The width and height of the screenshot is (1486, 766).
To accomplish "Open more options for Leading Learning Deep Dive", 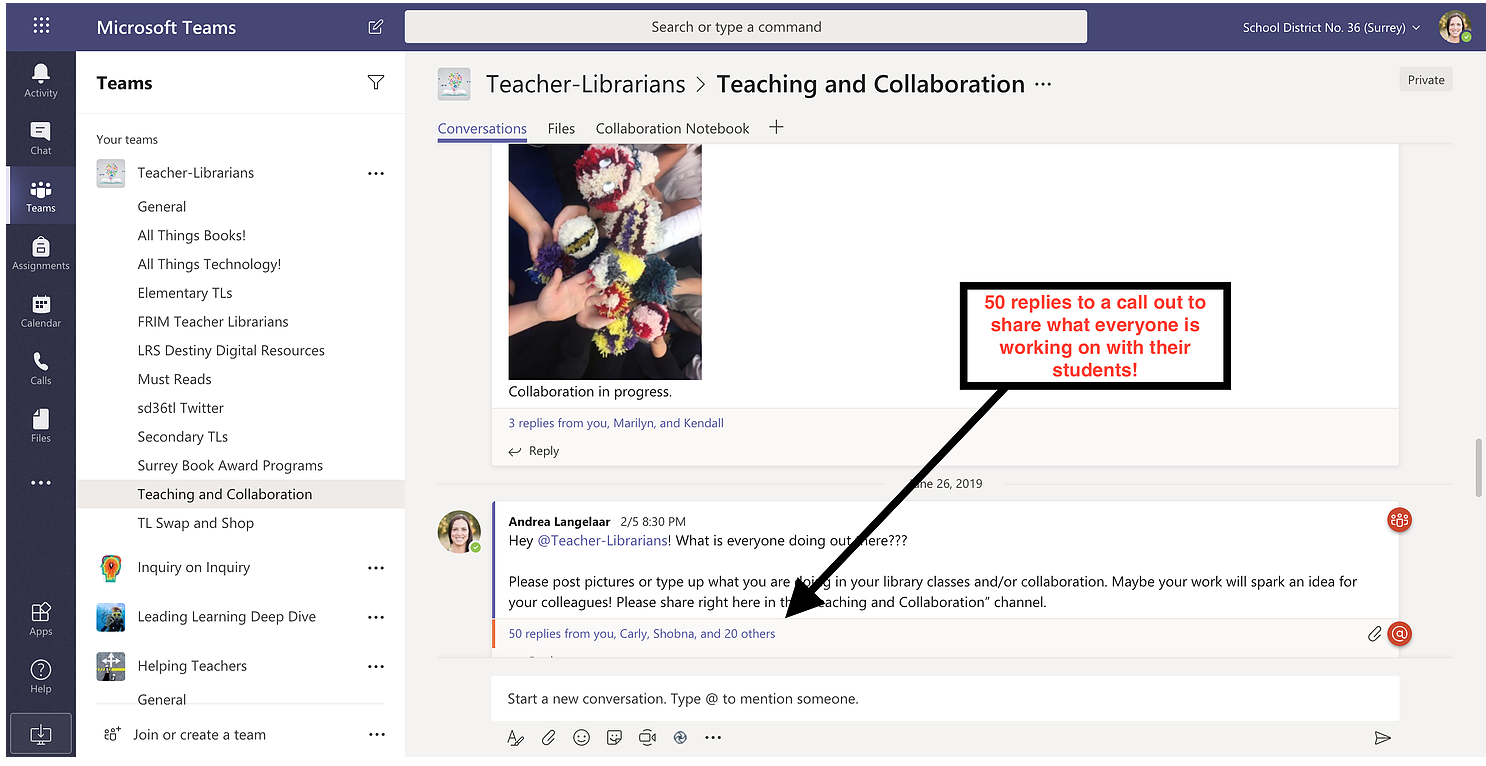I will pyautogui.click(x=376, y=617).
